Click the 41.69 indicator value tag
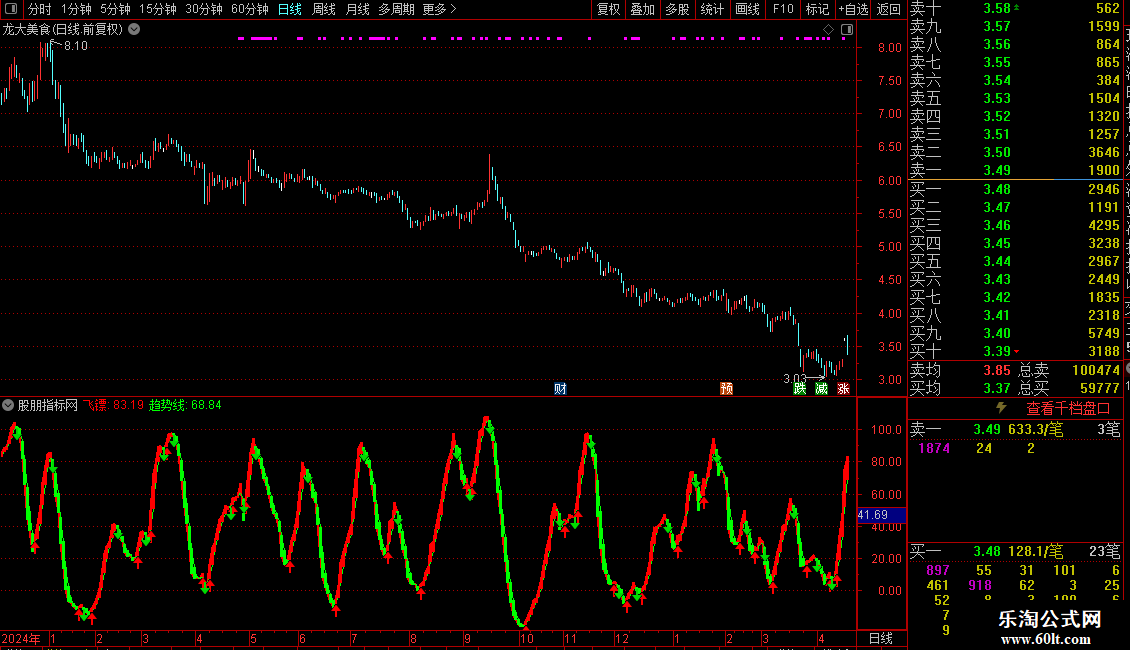 pos(881,515)
